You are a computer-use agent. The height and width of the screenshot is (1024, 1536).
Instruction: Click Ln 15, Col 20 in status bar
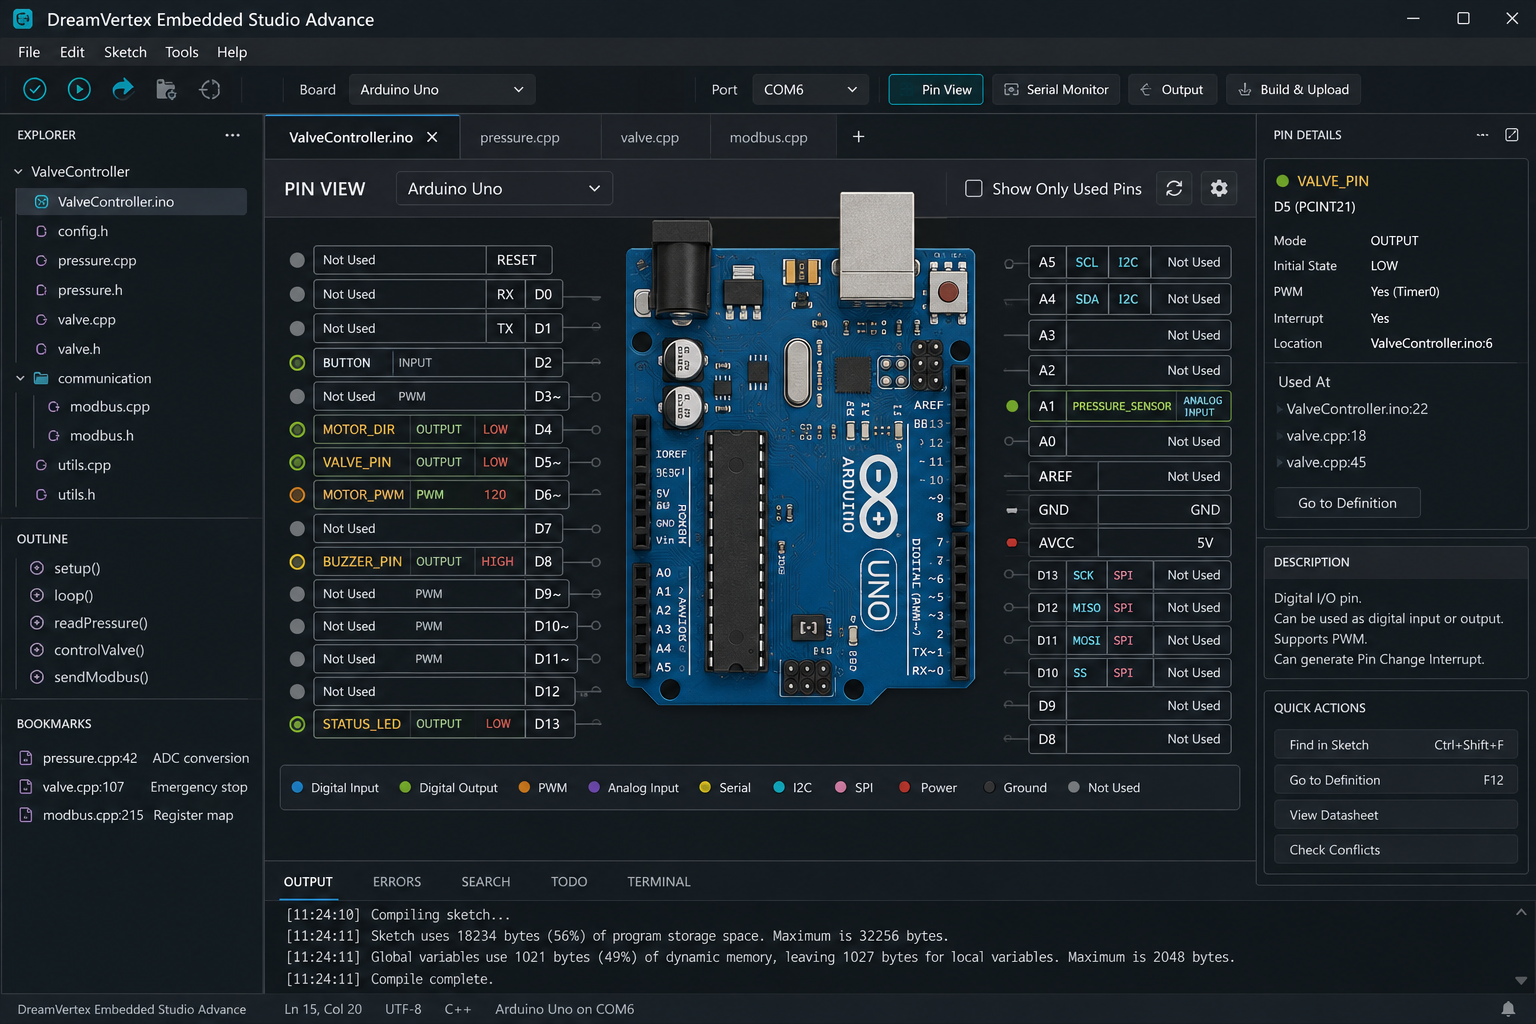(x=323, y=1009)
